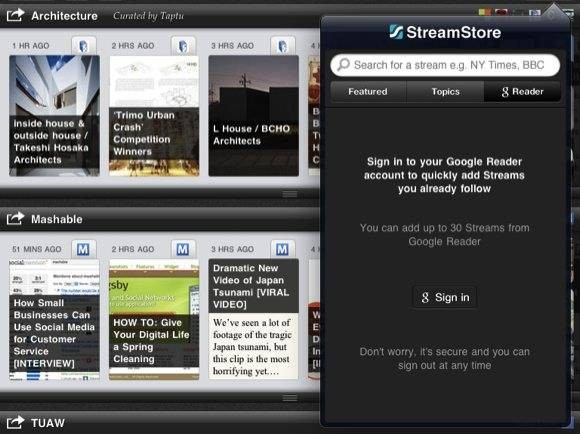
Task: Tap the Mashable stream title
Action: click(57, 219)
